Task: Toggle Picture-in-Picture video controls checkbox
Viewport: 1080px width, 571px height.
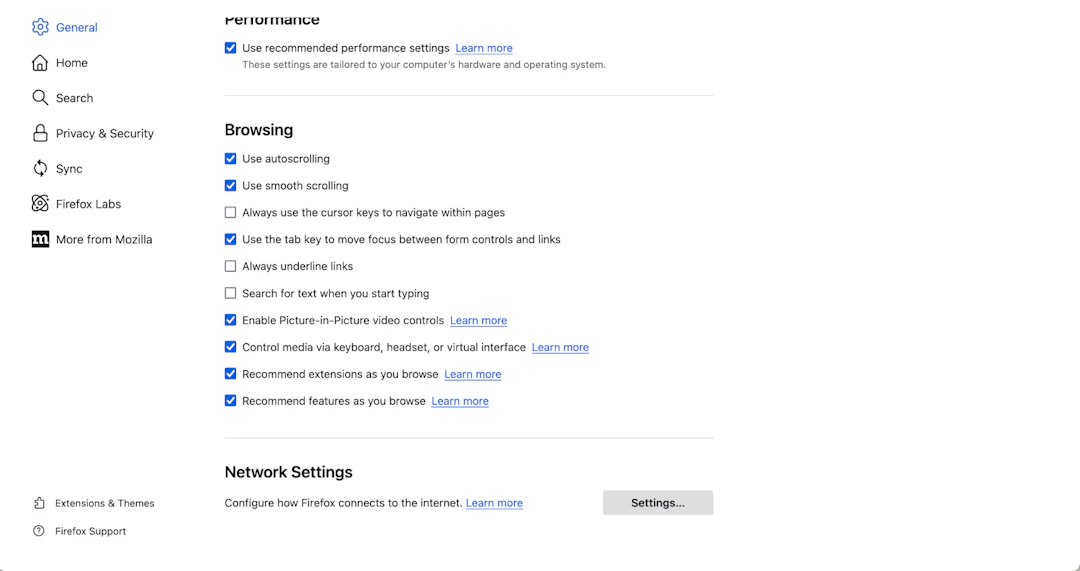Action: click(x=230, y=320)
